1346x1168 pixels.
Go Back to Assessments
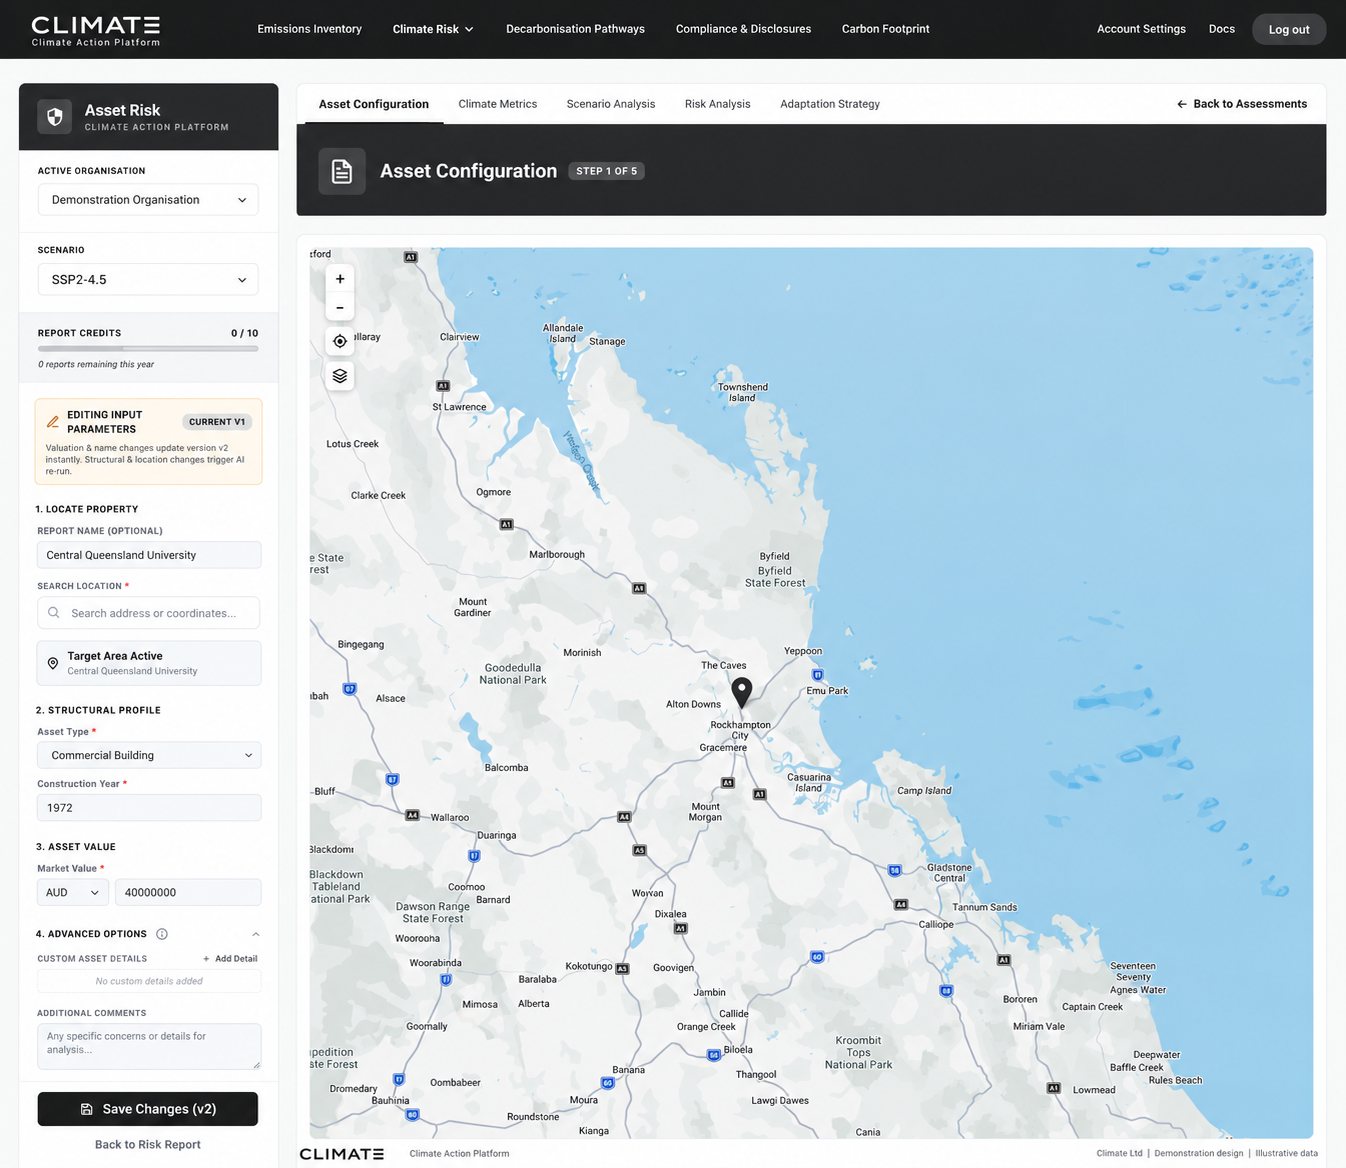[1242, 104]
